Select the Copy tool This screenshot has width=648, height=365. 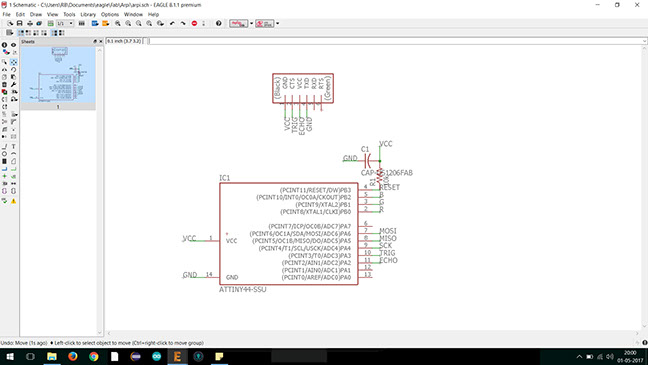[x=4, y=77]
